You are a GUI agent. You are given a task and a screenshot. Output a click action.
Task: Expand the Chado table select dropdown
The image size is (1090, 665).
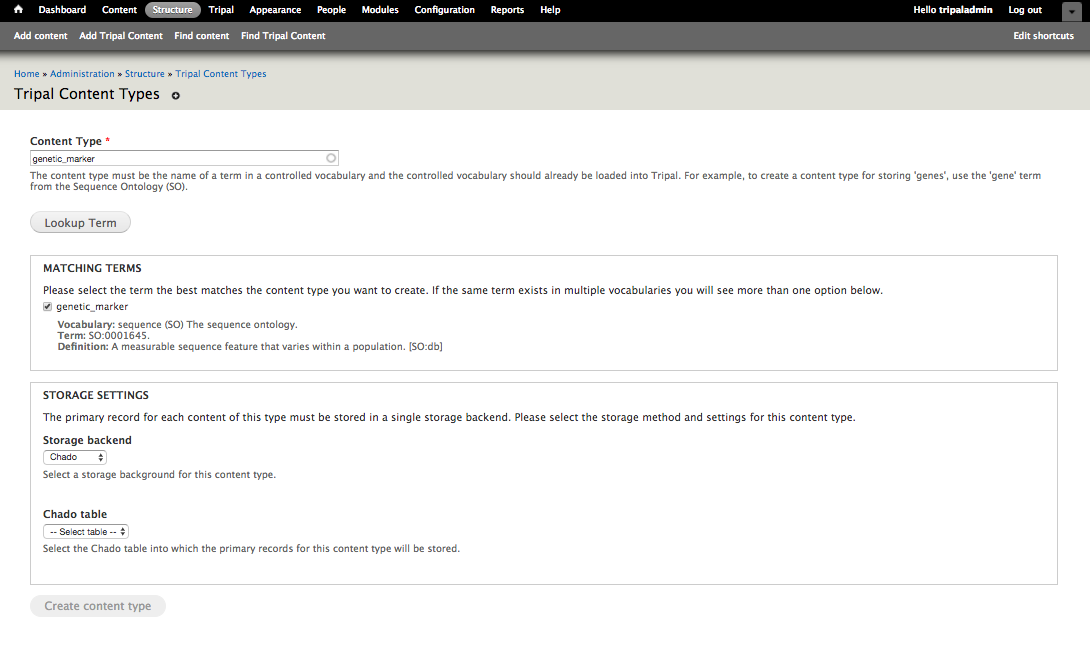click(x=86, y=532)
